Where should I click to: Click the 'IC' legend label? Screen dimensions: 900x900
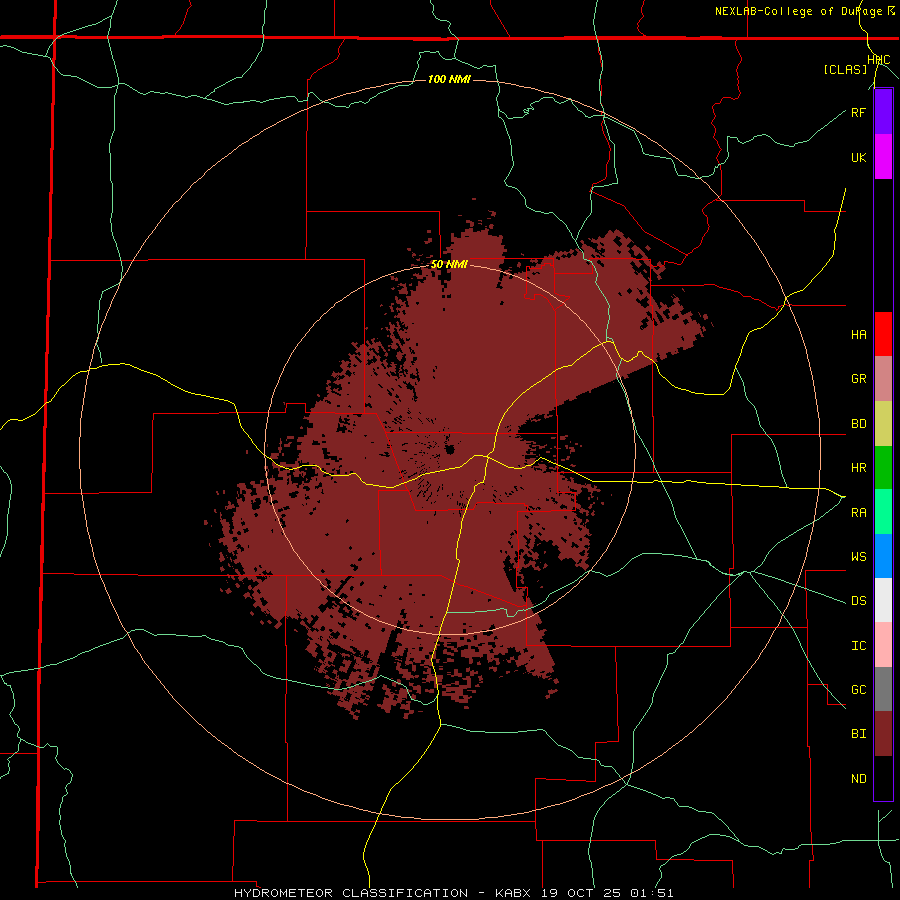point(858,646)
